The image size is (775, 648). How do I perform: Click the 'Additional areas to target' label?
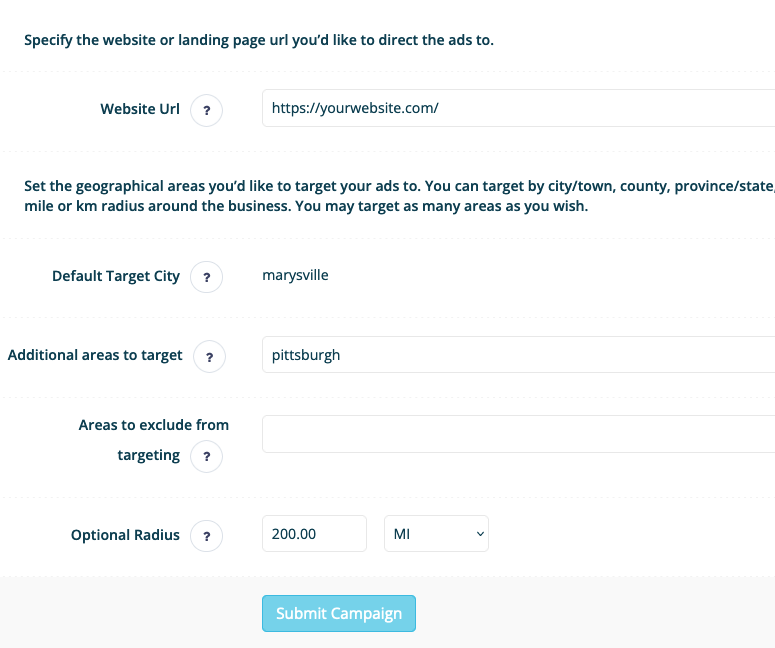(95, 355)
